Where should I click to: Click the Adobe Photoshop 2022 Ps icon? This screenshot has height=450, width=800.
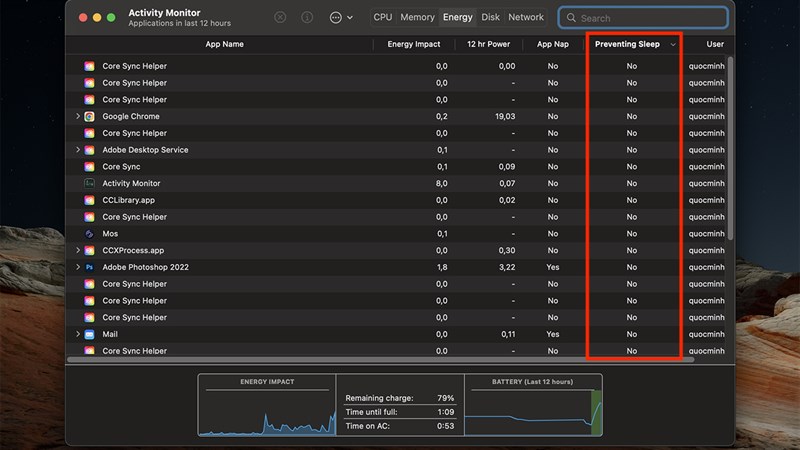coord(89,268)
